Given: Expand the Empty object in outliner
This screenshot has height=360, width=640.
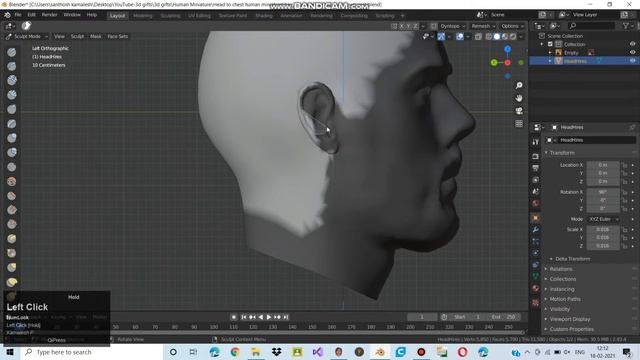Looking at the screenshot, I should point(550,53).
